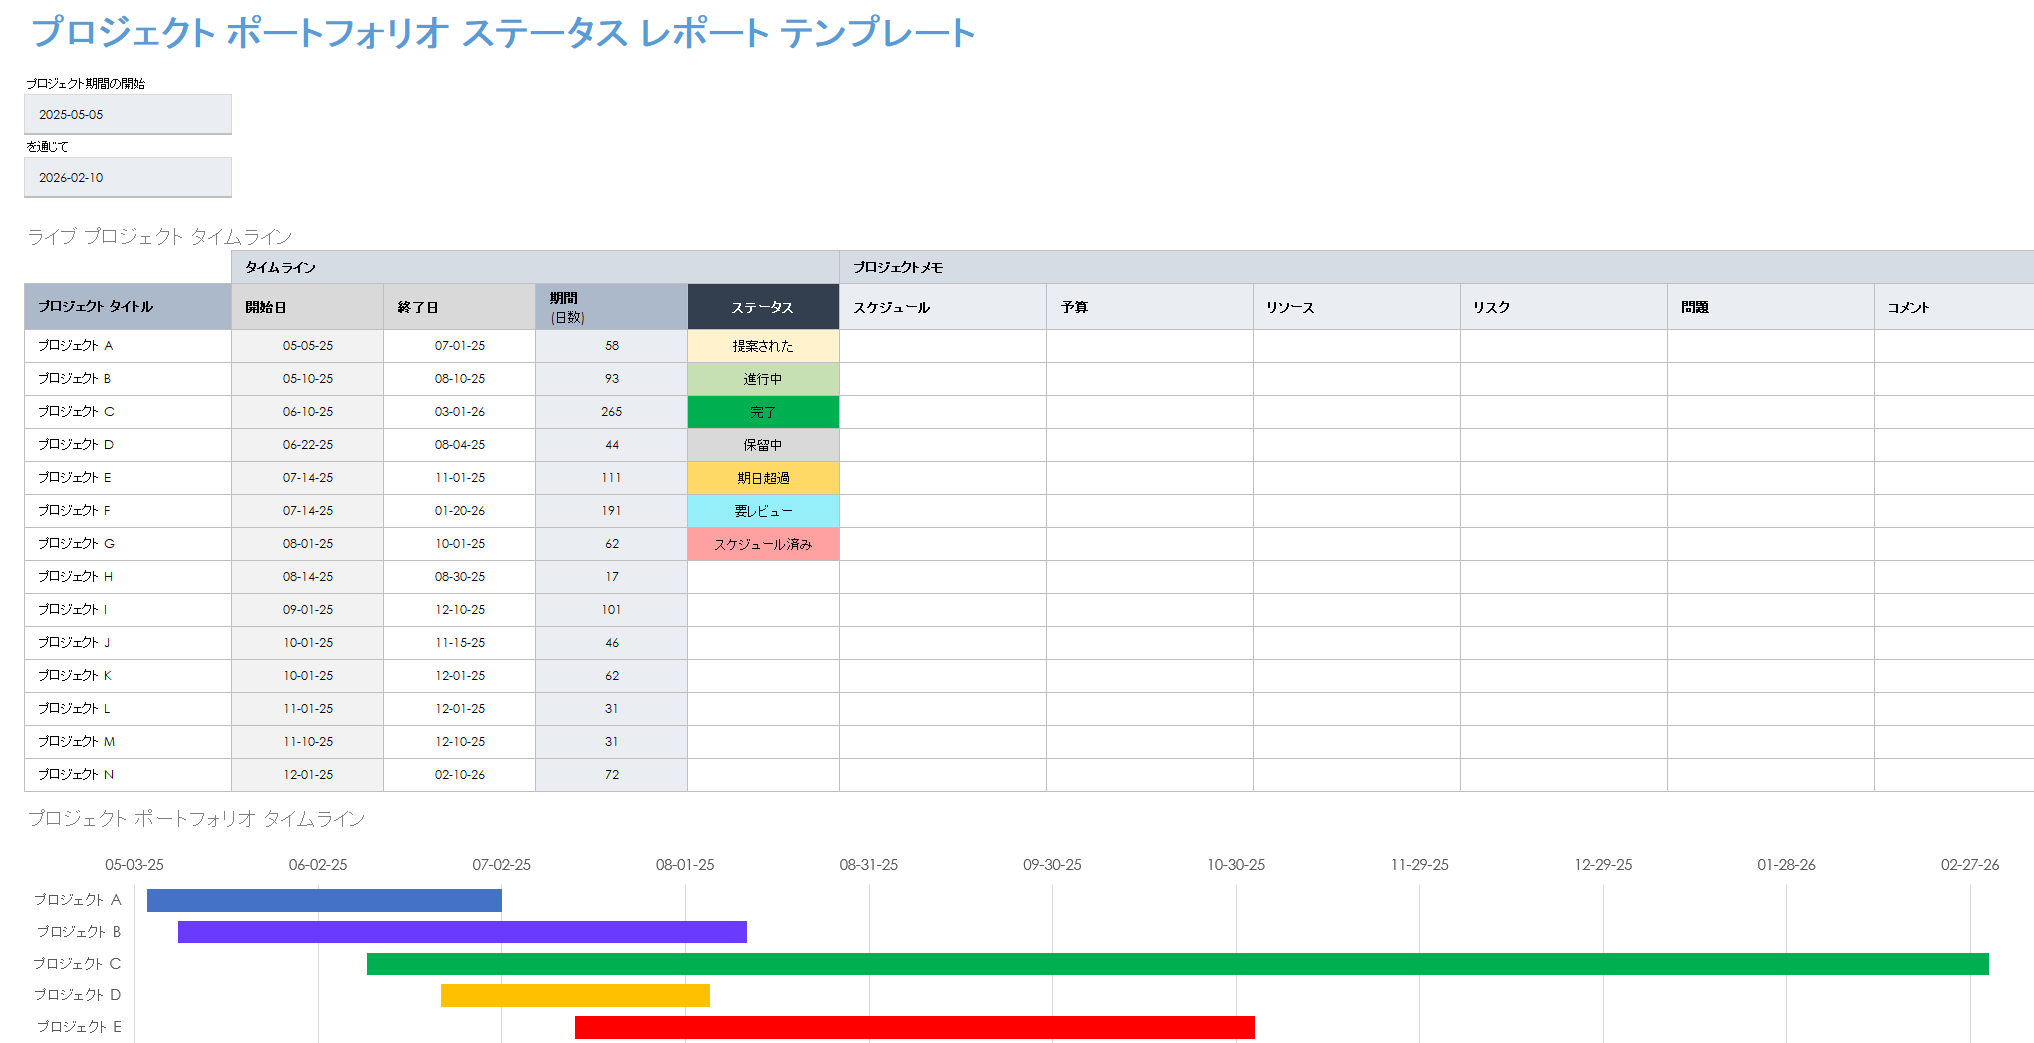
Task: Click the purple プロジェクト B Gantt bar
Action: click(x=462, y=932)
